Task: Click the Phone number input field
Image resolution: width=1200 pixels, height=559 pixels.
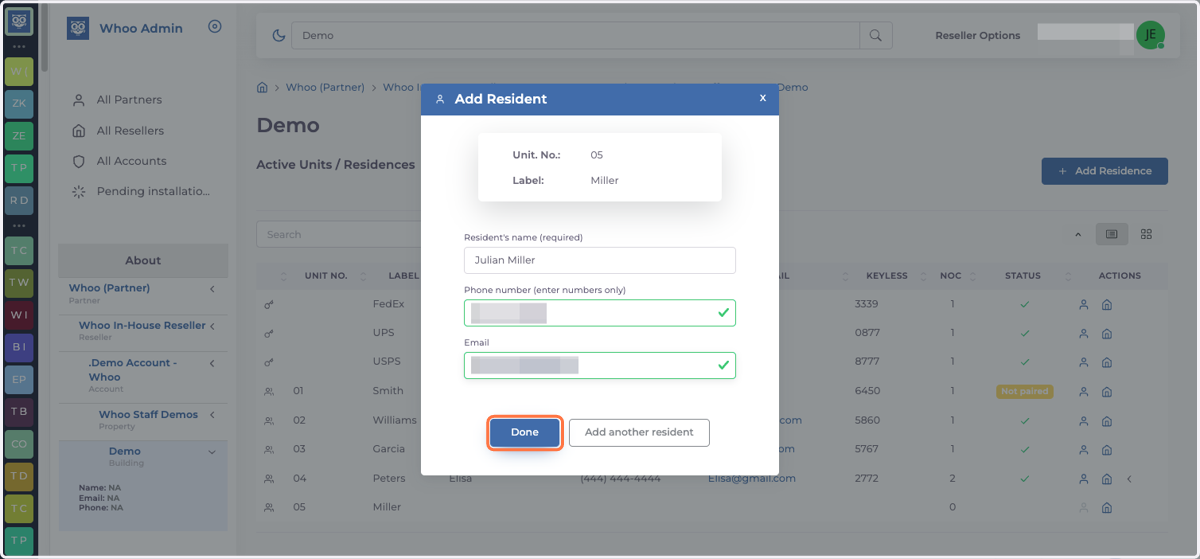Action: click(600, 313)
